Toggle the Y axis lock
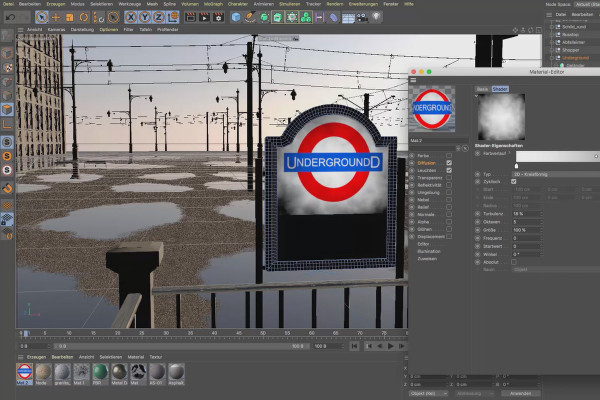The width and height of the screenshot is (600, 400). tap(145, 17)
